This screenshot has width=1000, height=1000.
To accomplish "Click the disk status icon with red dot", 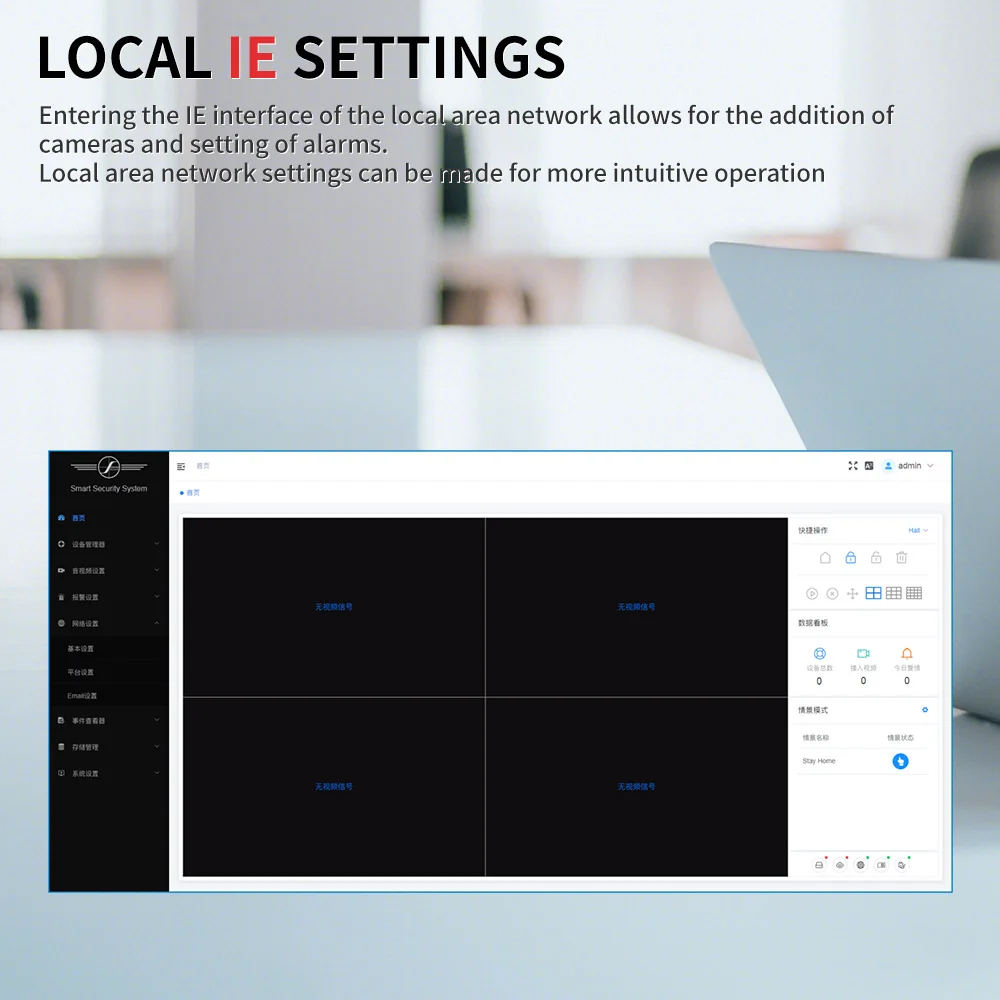I will tap(819, 865).
